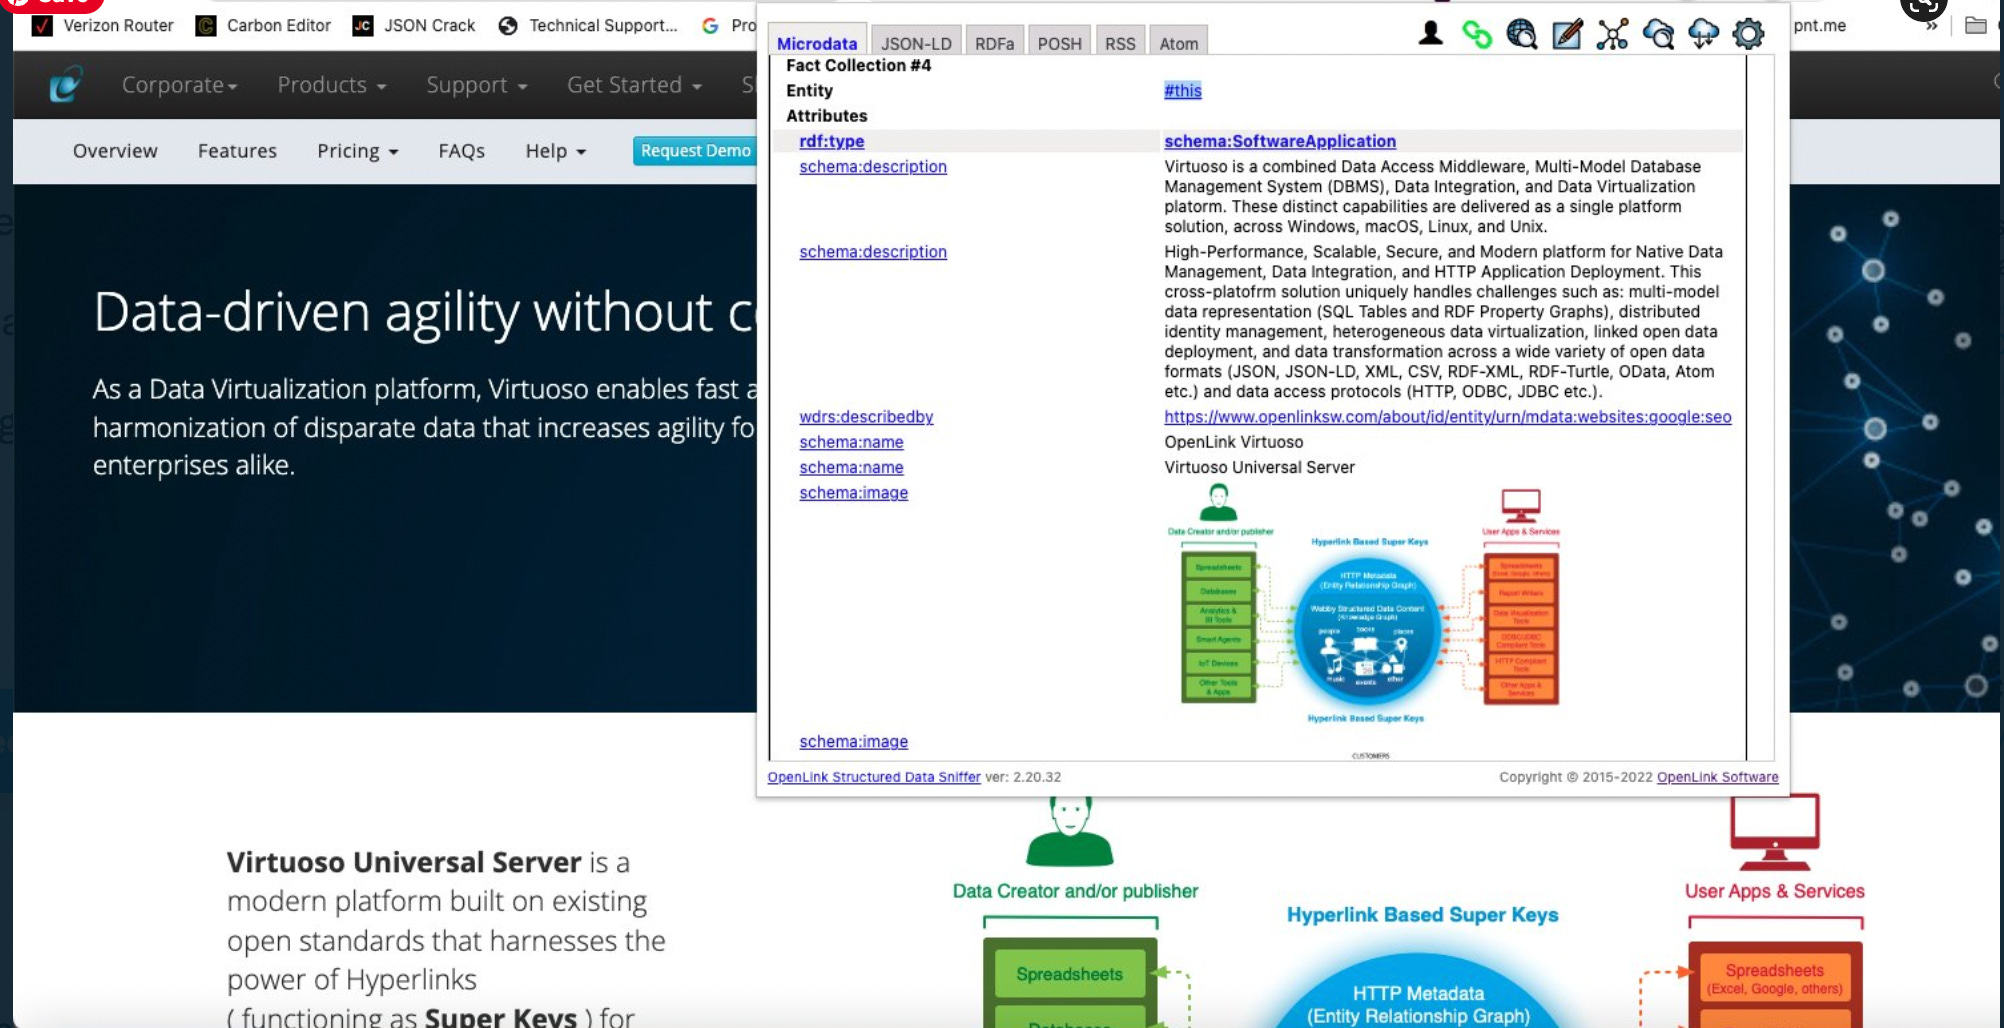Viewport: 2004px width, 1028px height.
Task: Expand the bookmarks overflow chevron
Action: point(1931,25)
